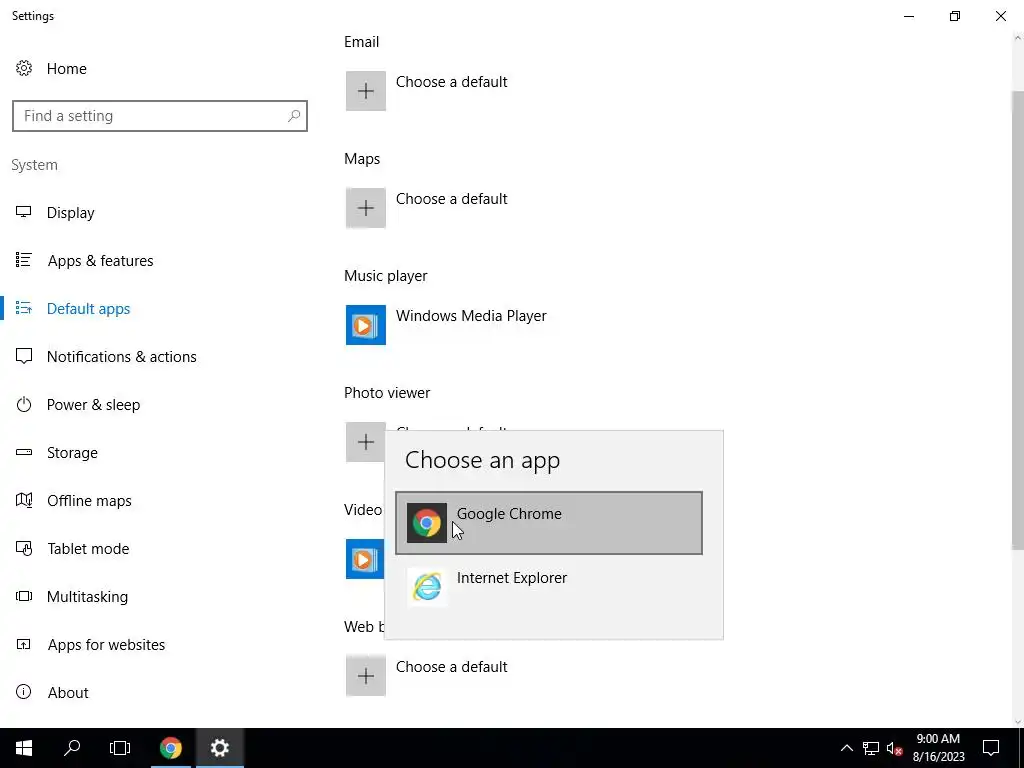Click the Choose an app heading
Image resolution: width=1024 pixels, height=768 pixels.
click(483, 460)
